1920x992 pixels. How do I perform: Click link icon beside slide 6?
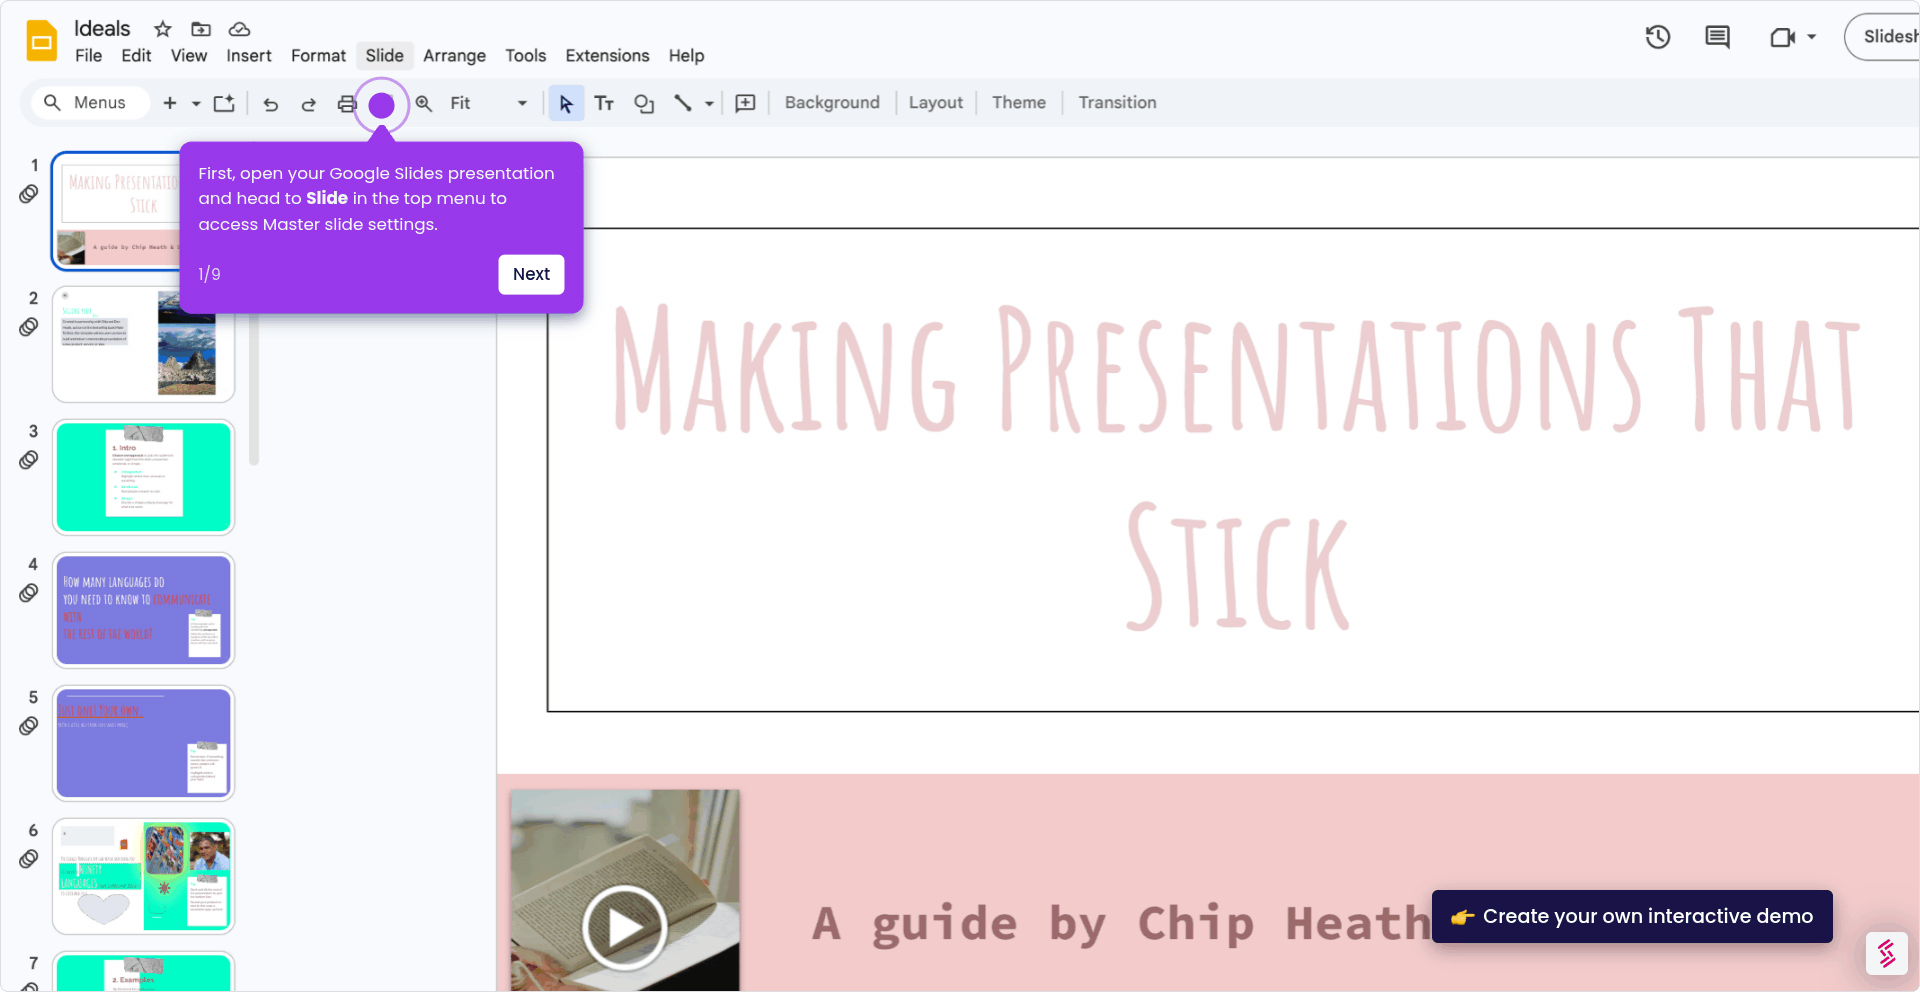pyautogui.click(x=29, y=859)
